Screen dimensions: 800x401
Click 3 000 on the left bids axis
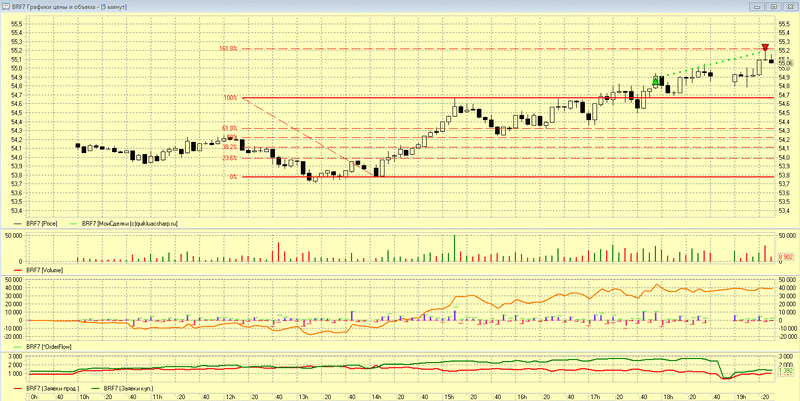(x=16, y=356)
